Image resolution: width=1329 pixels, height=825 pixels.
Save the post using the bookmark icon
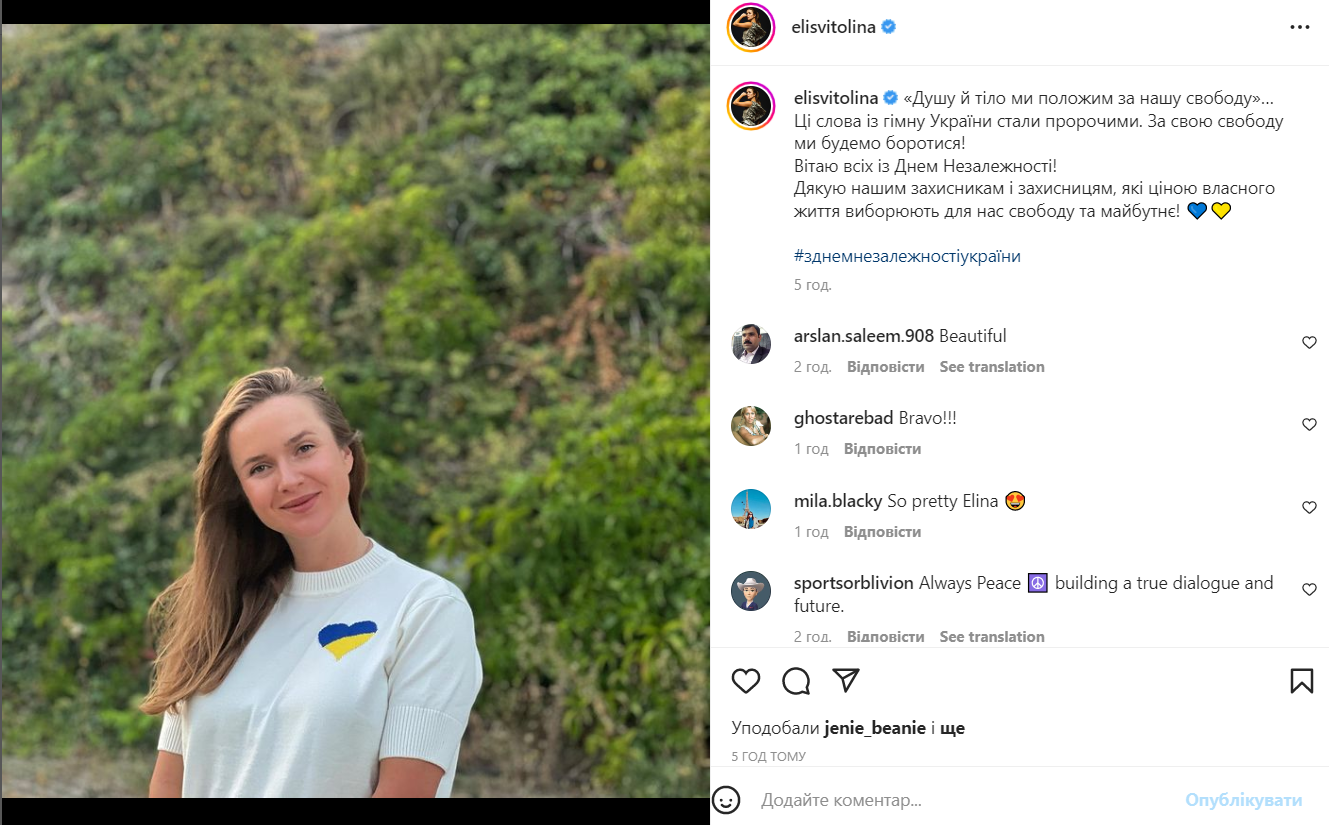click(x=1302, y=680)
